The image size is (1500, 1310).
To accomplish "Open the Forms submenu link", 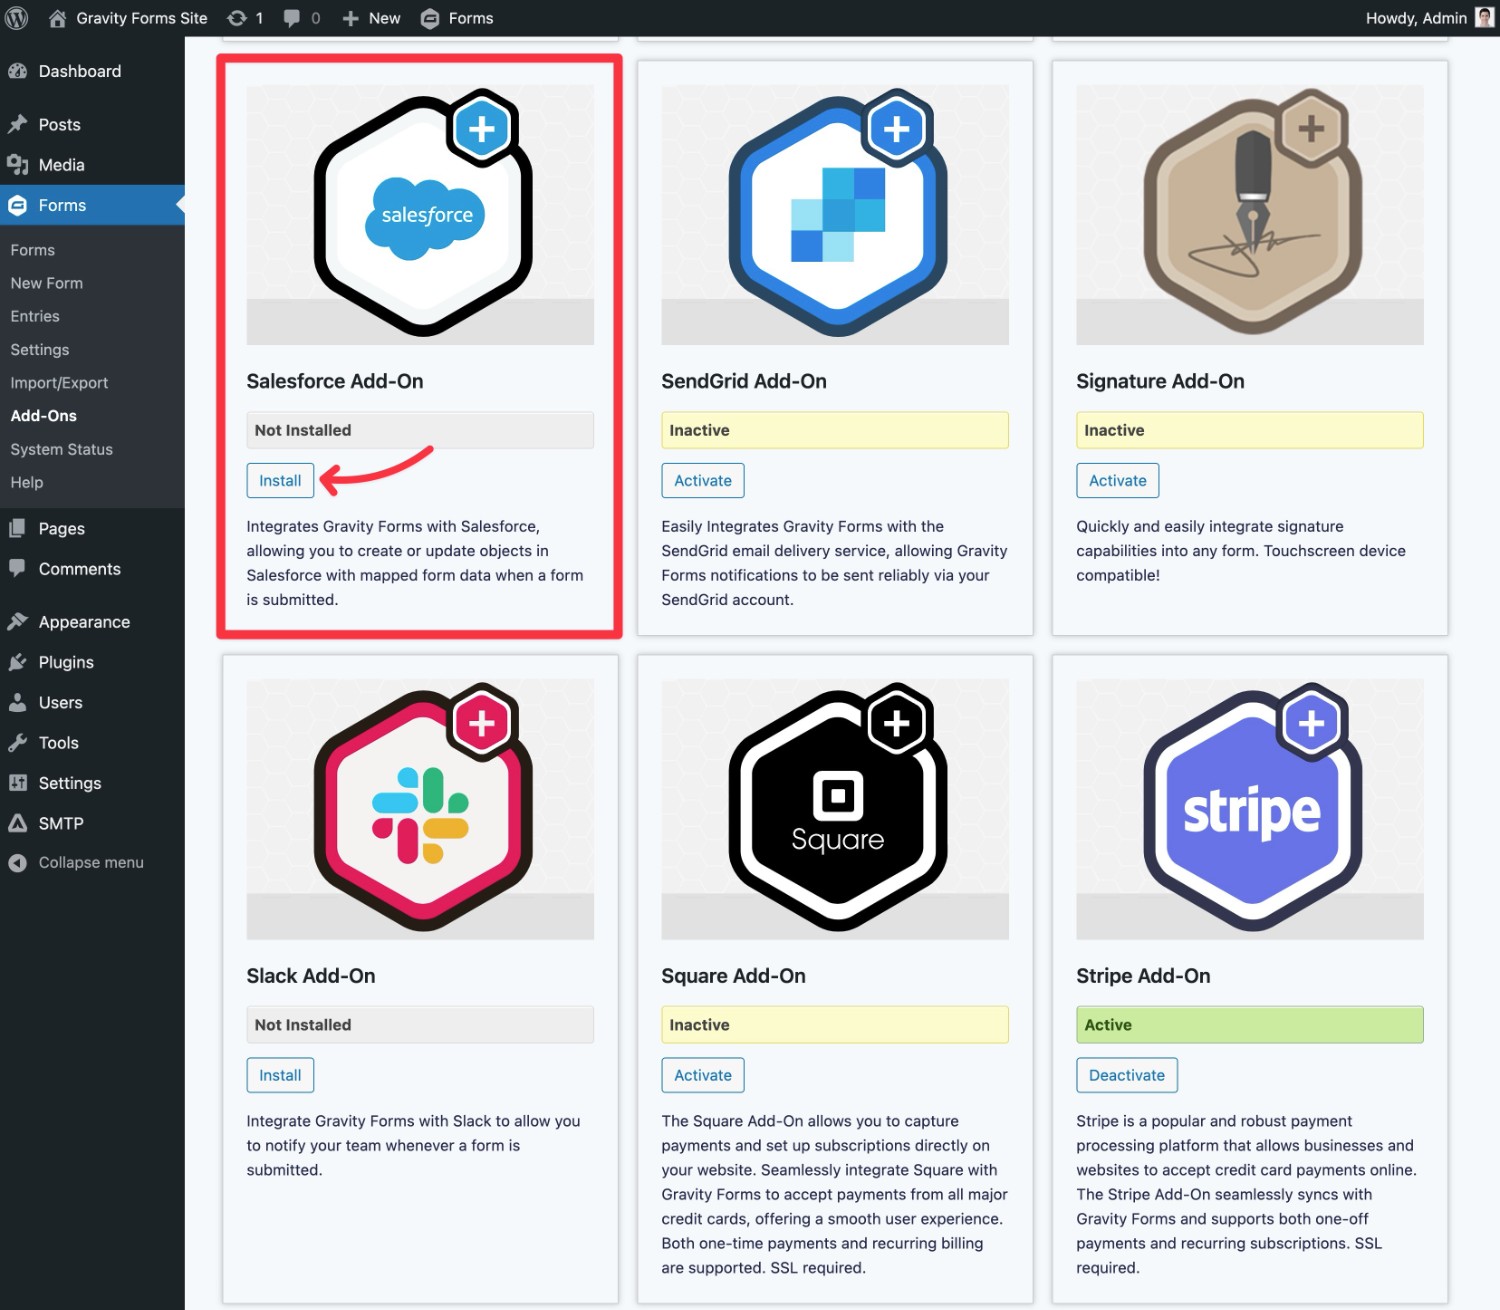I will pos(33,250).
